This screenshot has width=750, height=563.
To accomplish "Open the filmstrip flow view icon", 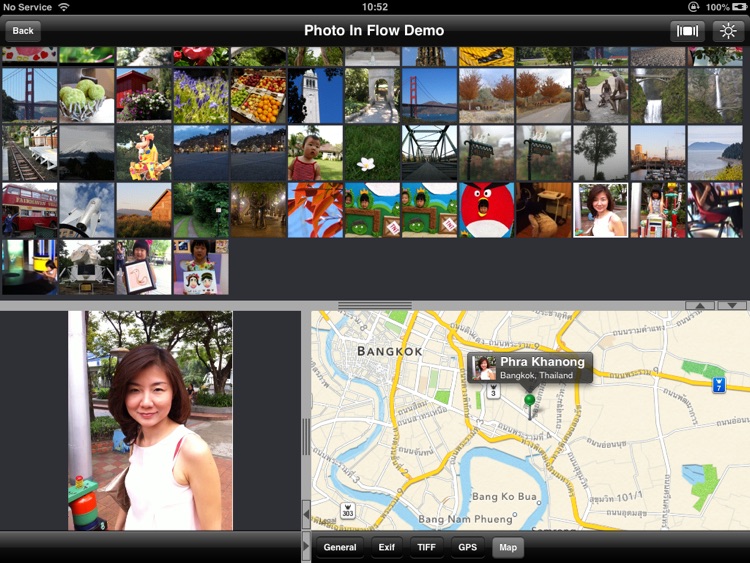I will (687, 32).
